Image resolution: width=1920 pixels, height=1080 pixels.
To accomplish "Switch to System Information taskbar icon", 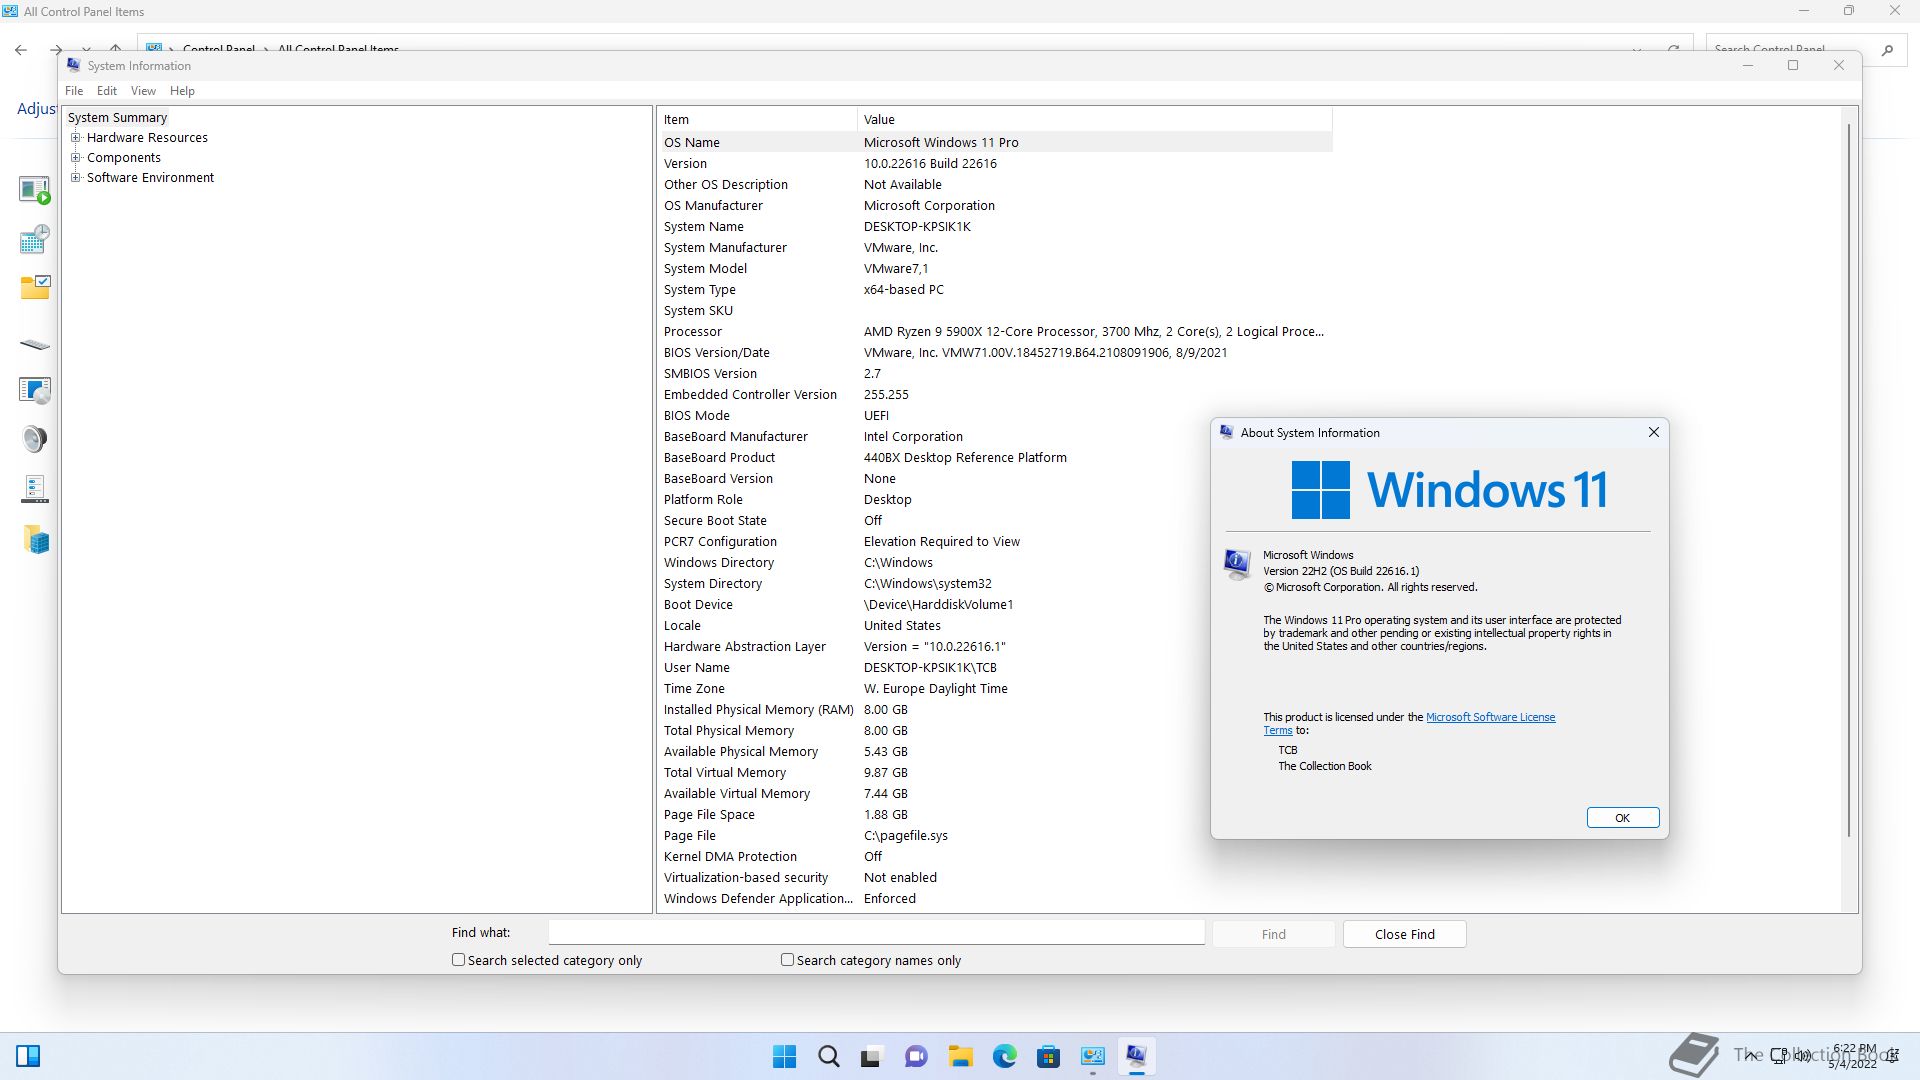I will tap(1136, 1056).
